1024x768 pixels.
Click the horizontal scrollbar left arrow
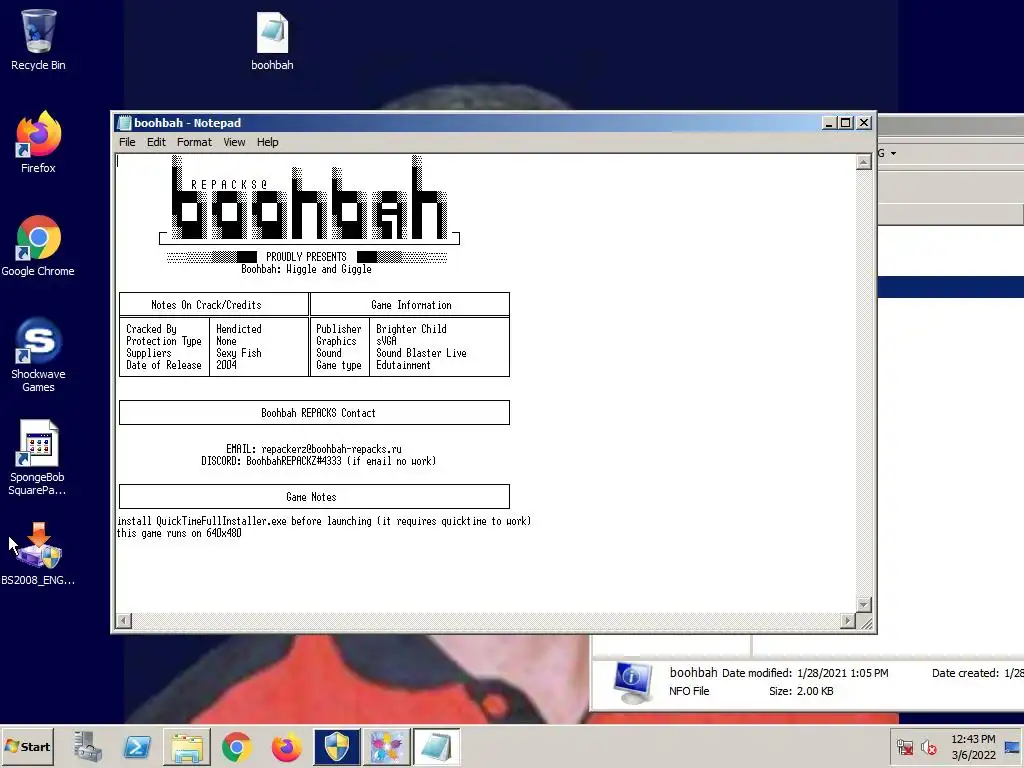124,620
